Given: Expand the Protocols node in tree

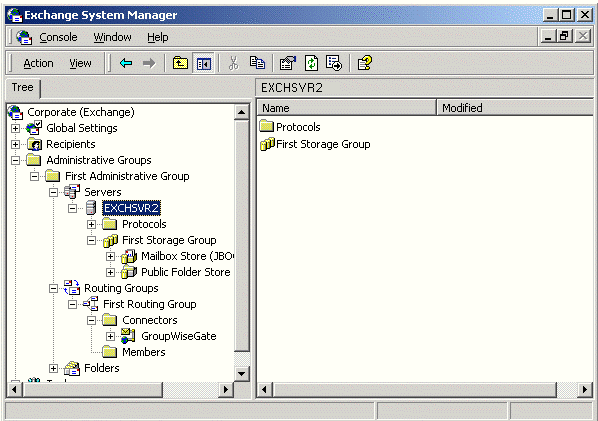Looking at the screenshot, I should pyautogui.click(x=92, y=225).
